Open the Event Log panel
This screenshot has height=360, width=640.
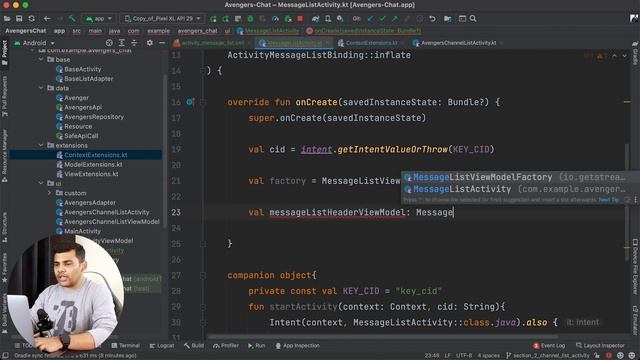(549, 346)
